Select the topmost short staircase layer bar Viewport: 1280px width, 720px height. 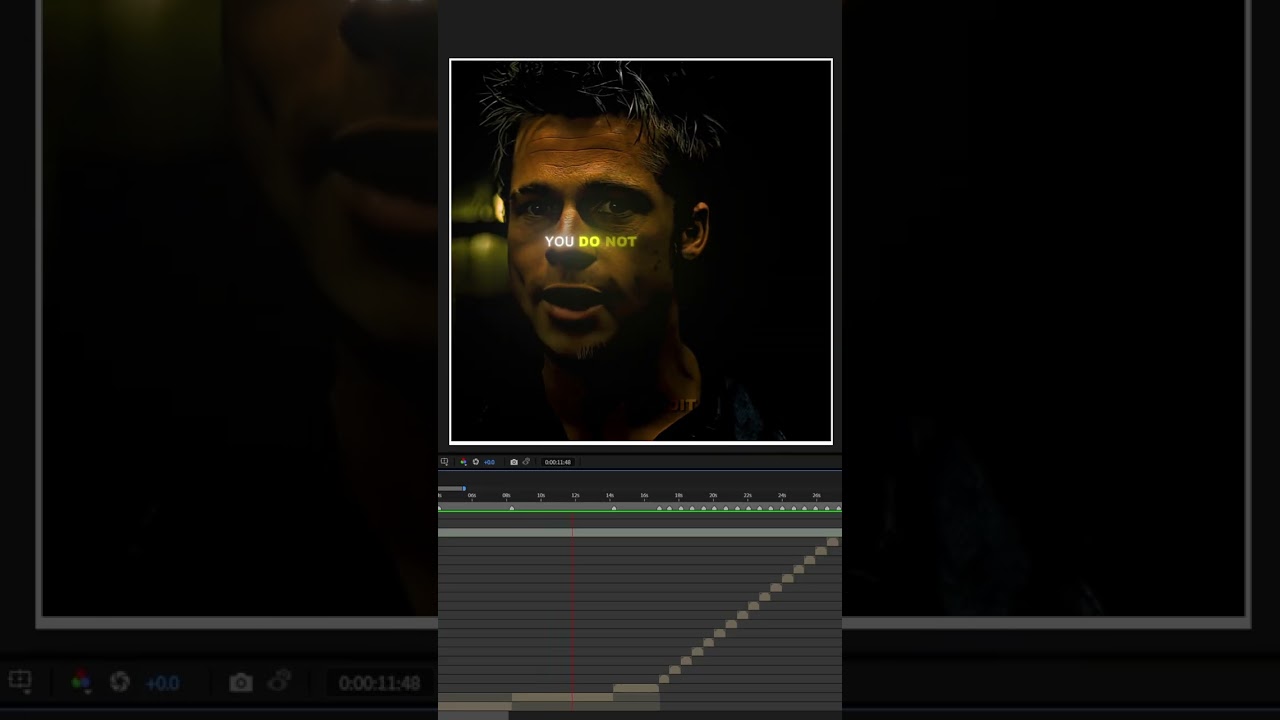point(834,542)
